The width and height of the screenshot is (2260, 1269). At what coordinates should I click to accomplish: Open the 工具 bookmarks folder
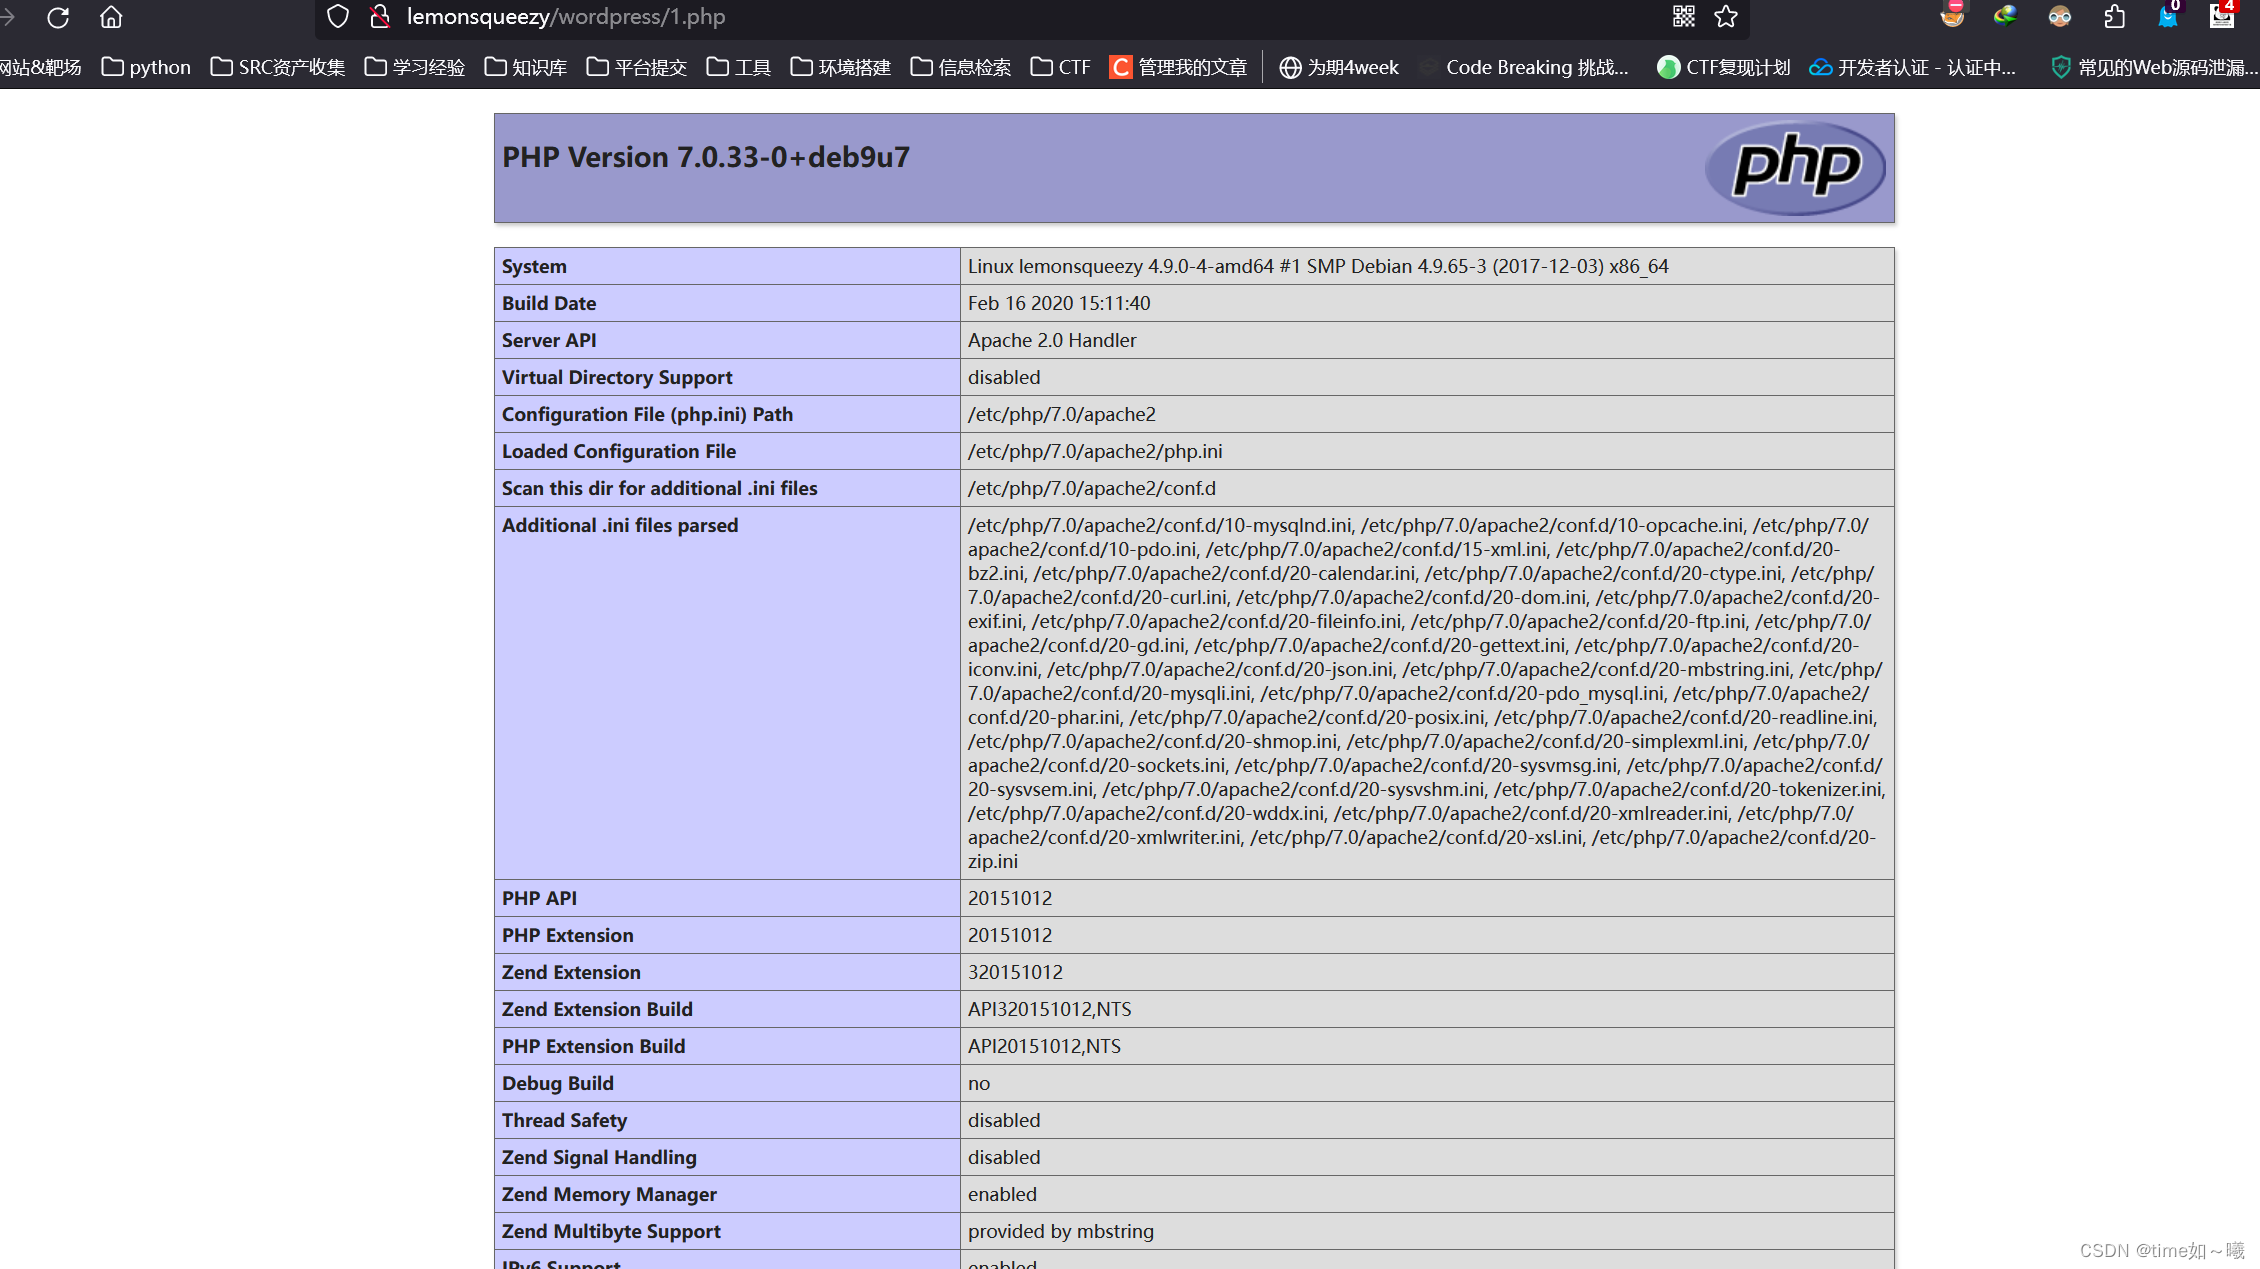tap(739, 67)
